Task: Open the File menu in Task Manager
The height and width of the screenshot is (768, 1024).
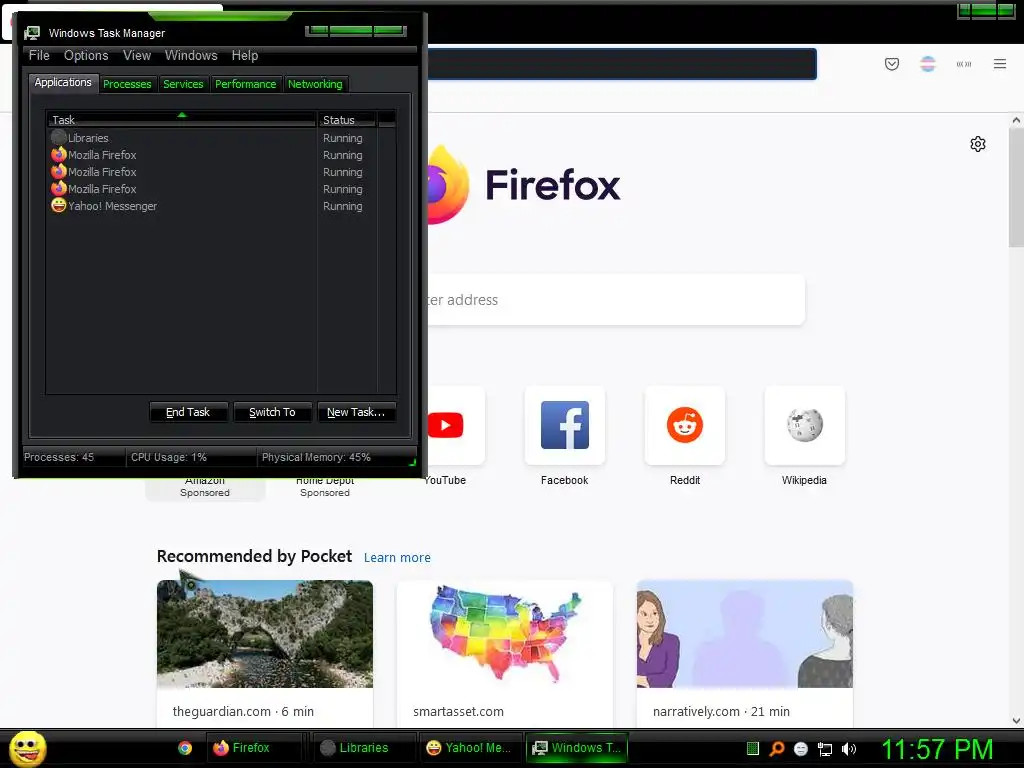Action: pyautogui.click(x=39, y=56)
